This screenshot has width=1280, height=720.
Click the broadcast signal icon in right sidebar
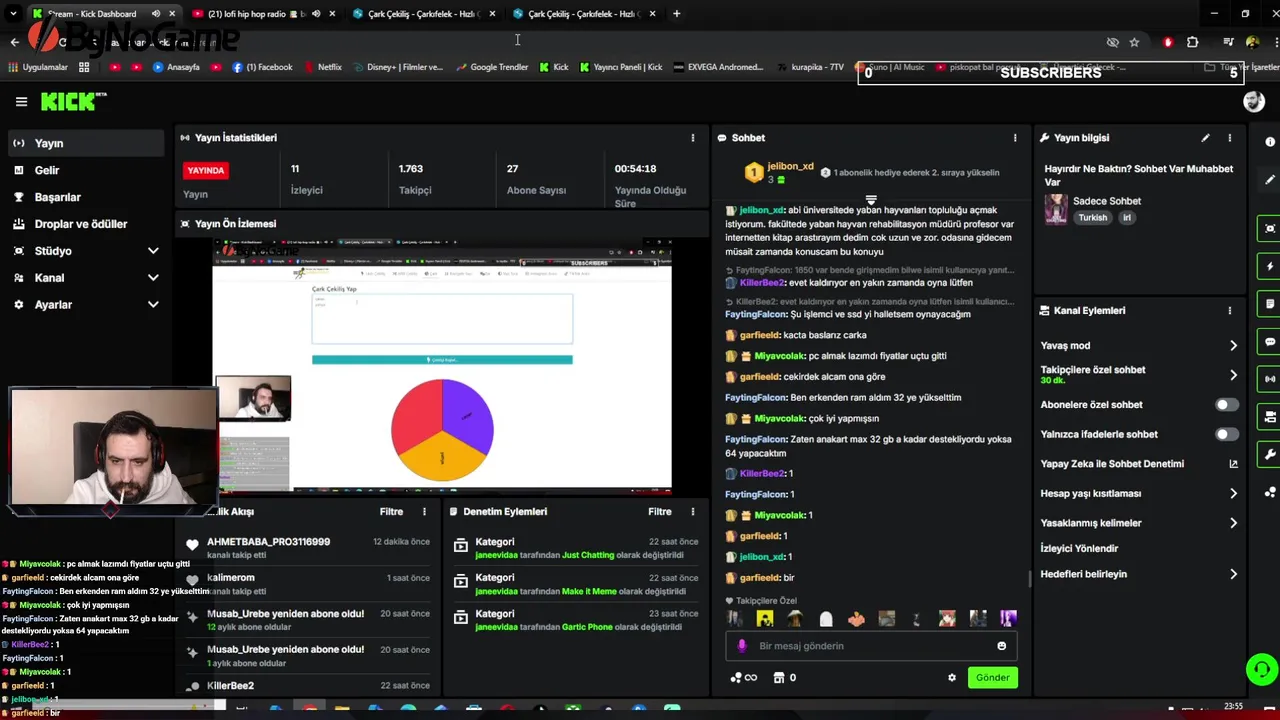1270,379
